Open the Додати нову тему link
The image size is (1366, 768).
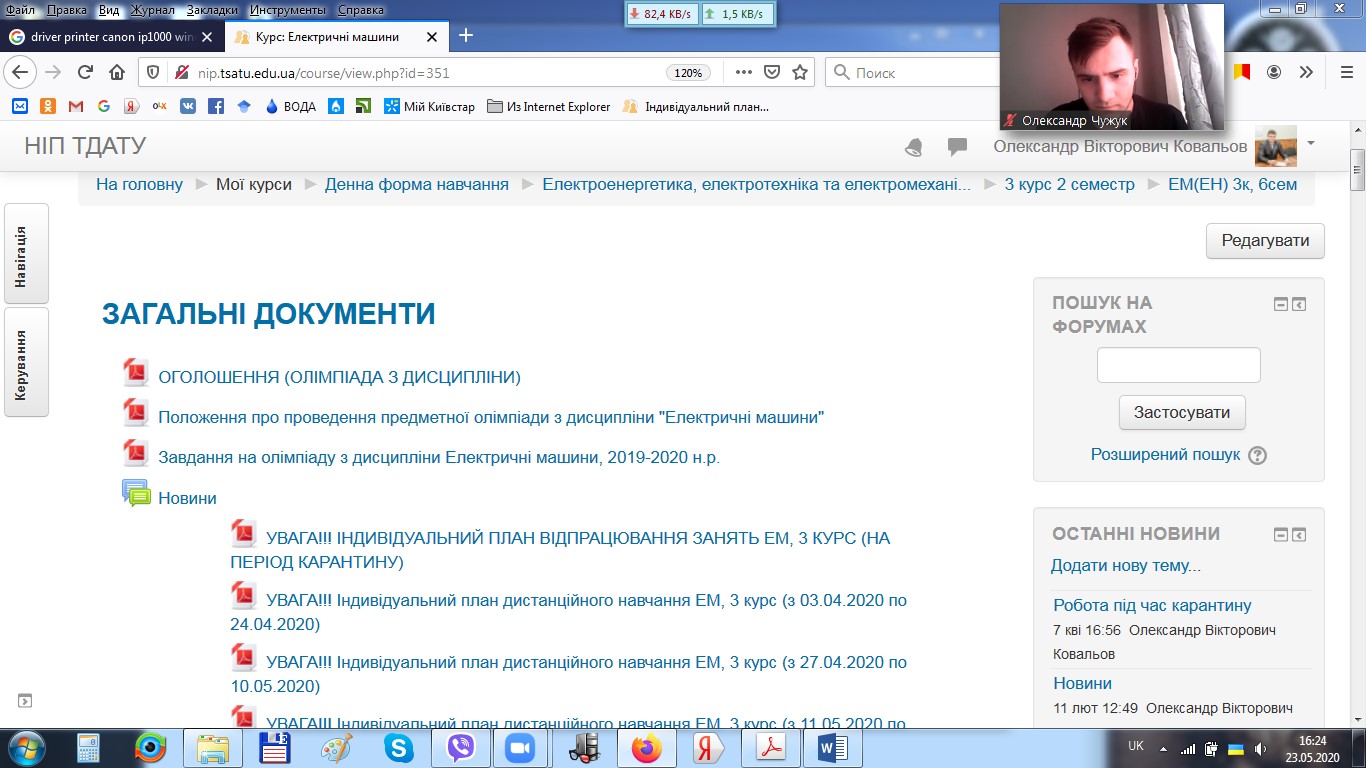pyautogui.click(x=1125, y=566)
